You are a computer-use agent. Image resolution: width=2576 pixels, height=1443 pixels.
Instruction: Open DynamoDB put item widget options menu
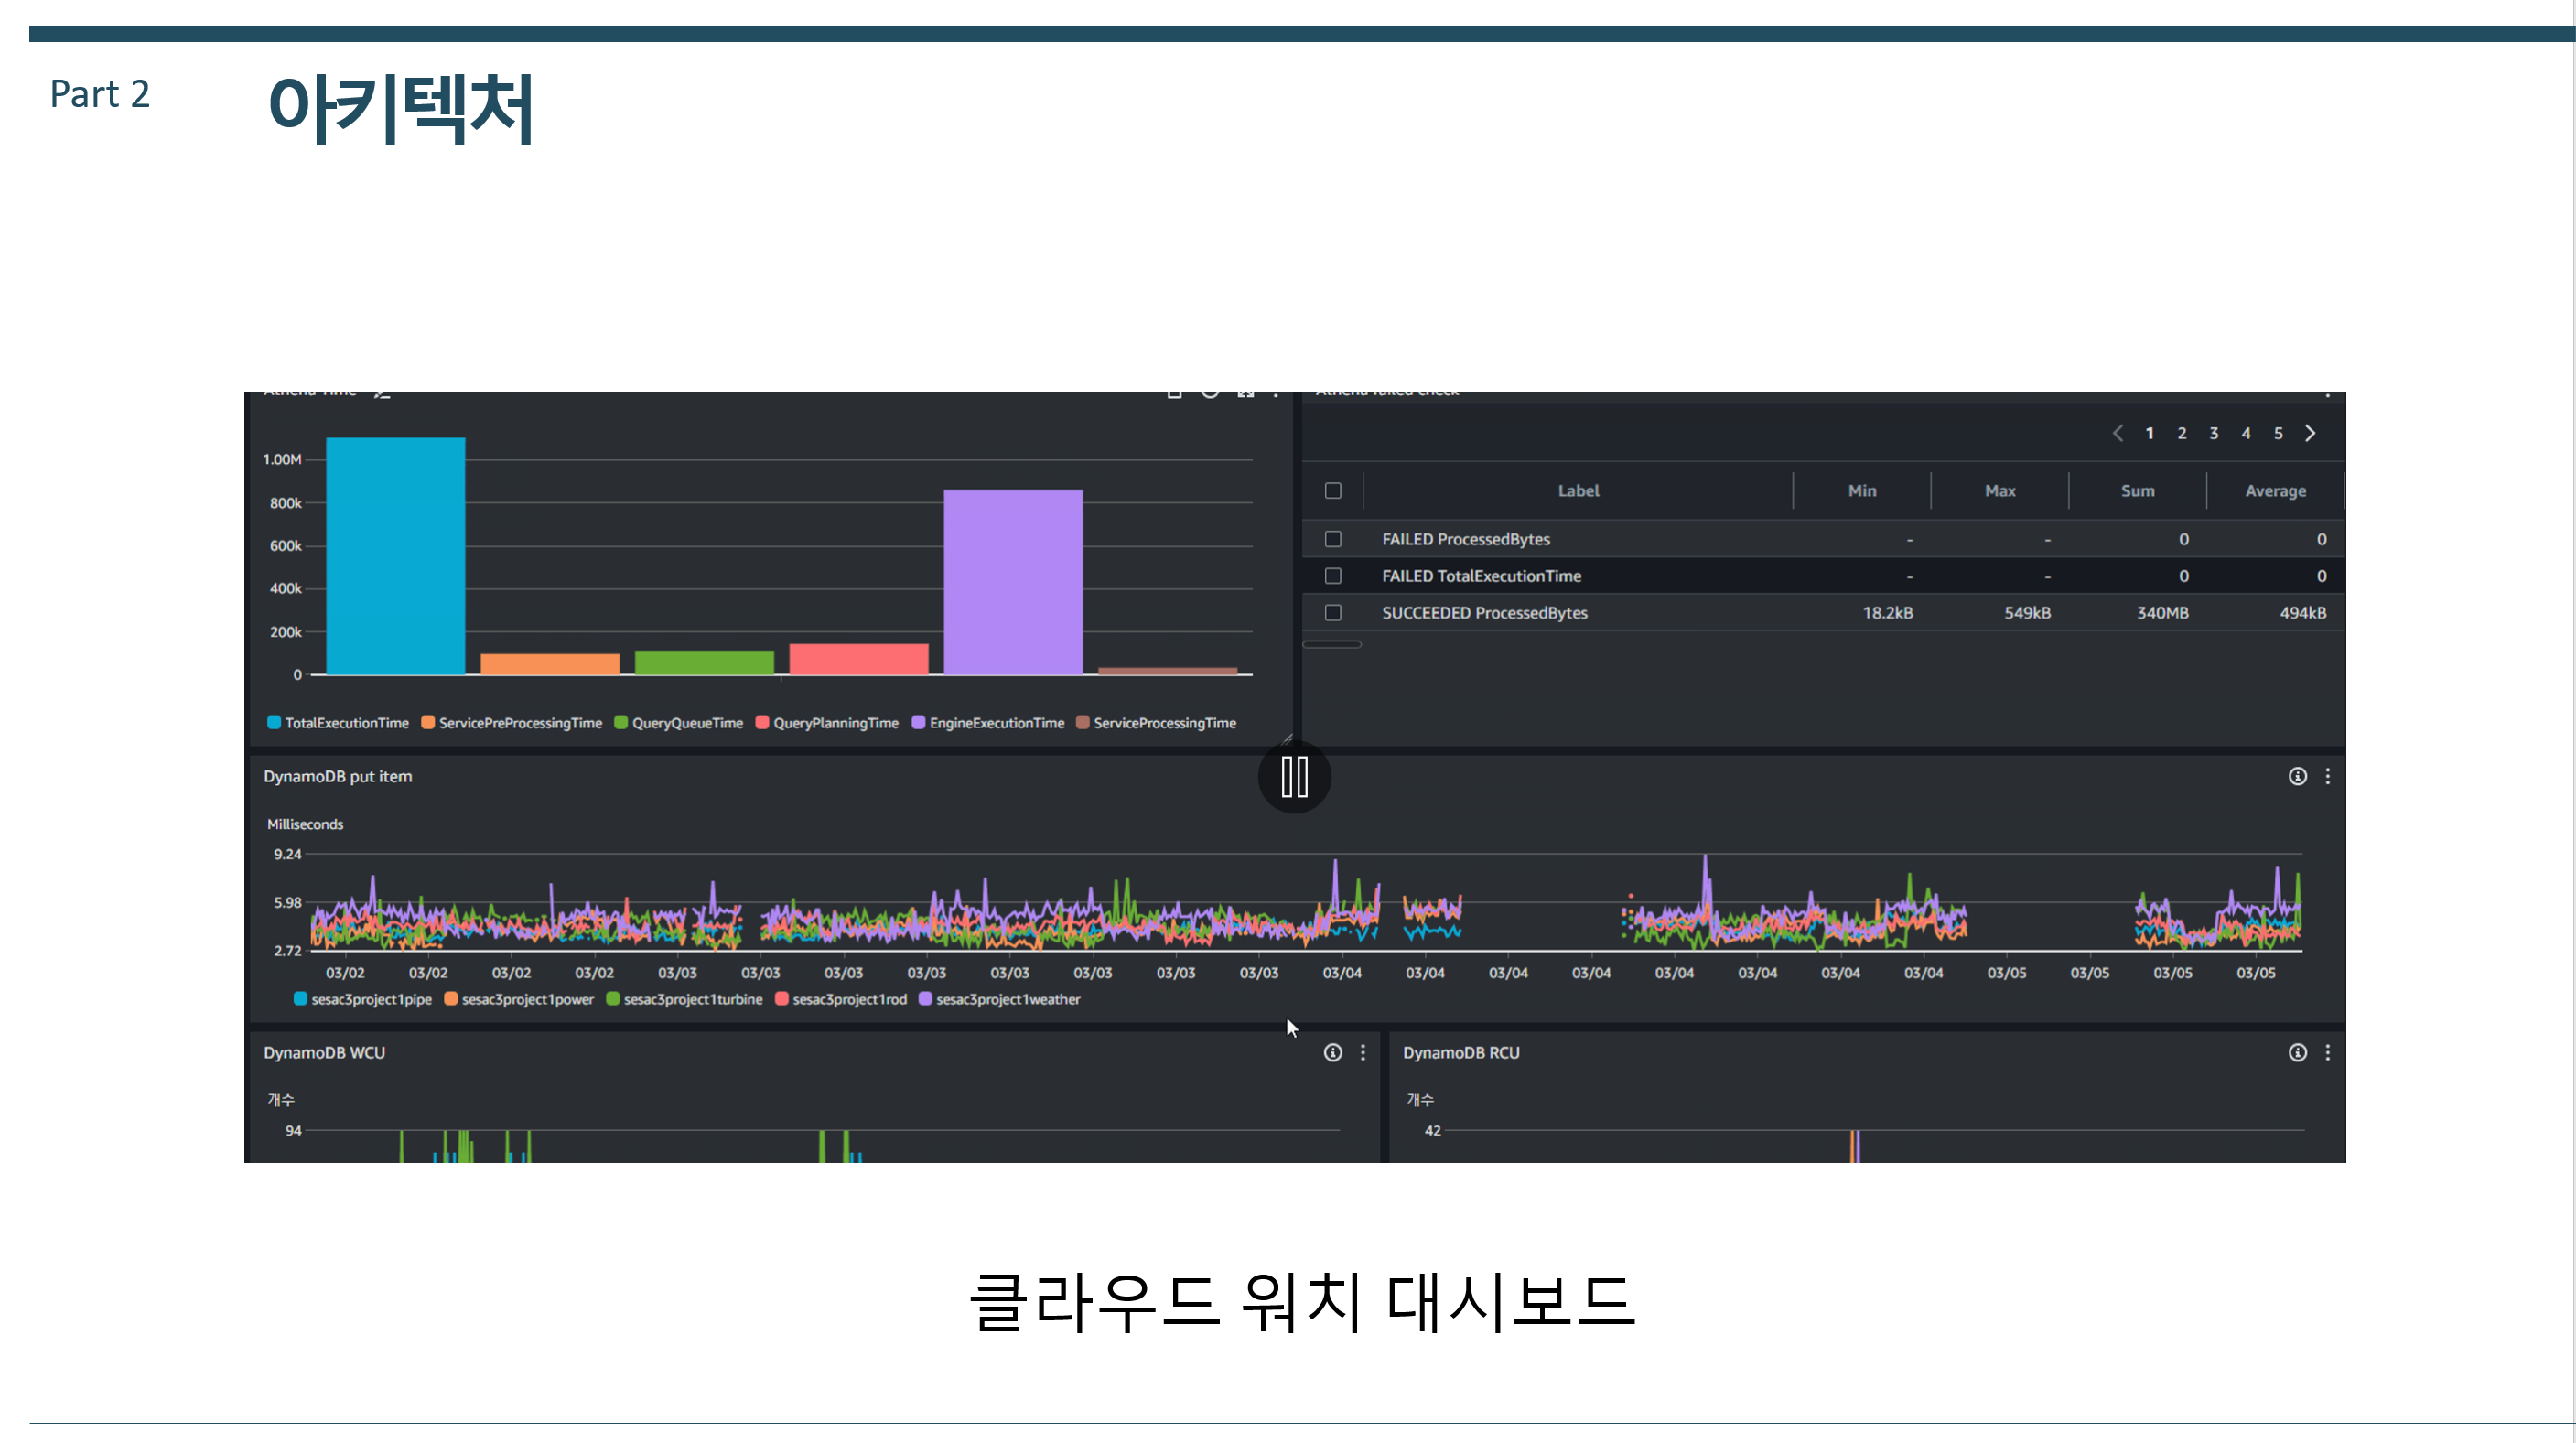coord(2327,777)
